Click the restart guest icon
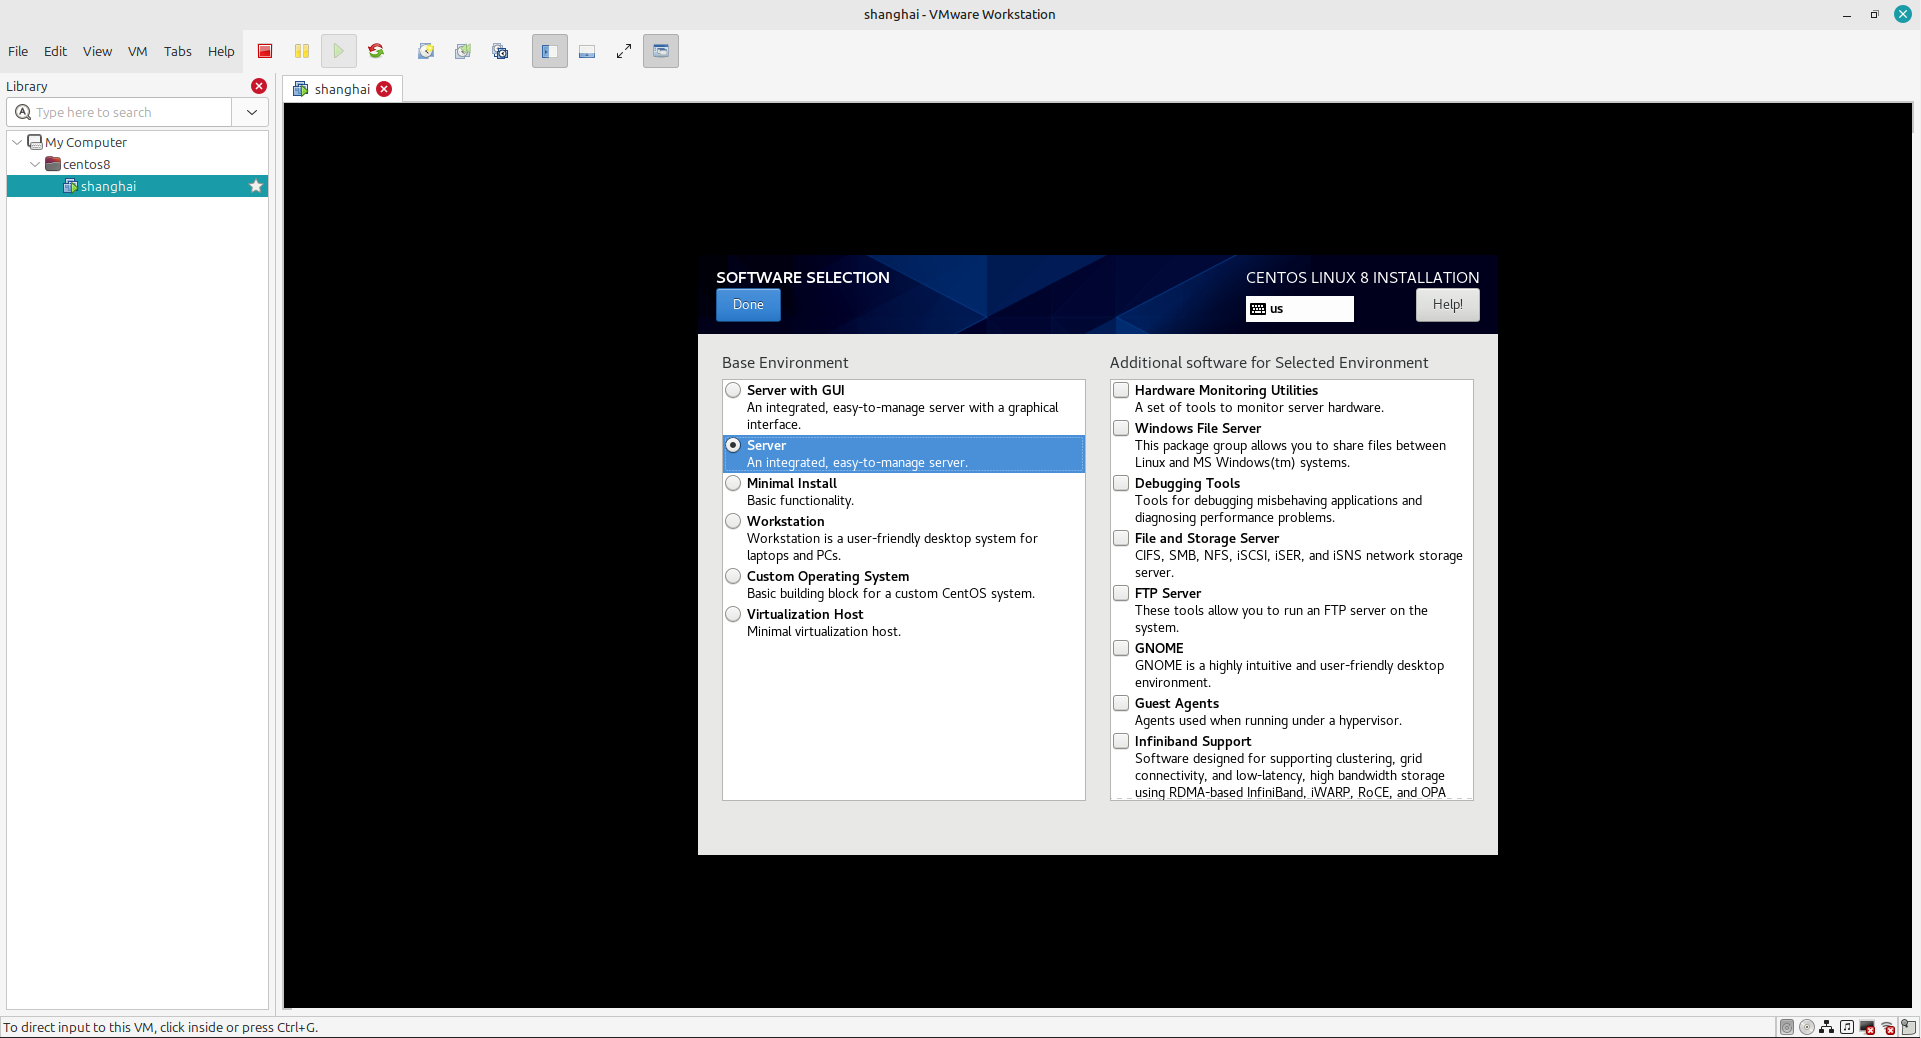This screenshot has height=1038, width=1921. point(376,51)
